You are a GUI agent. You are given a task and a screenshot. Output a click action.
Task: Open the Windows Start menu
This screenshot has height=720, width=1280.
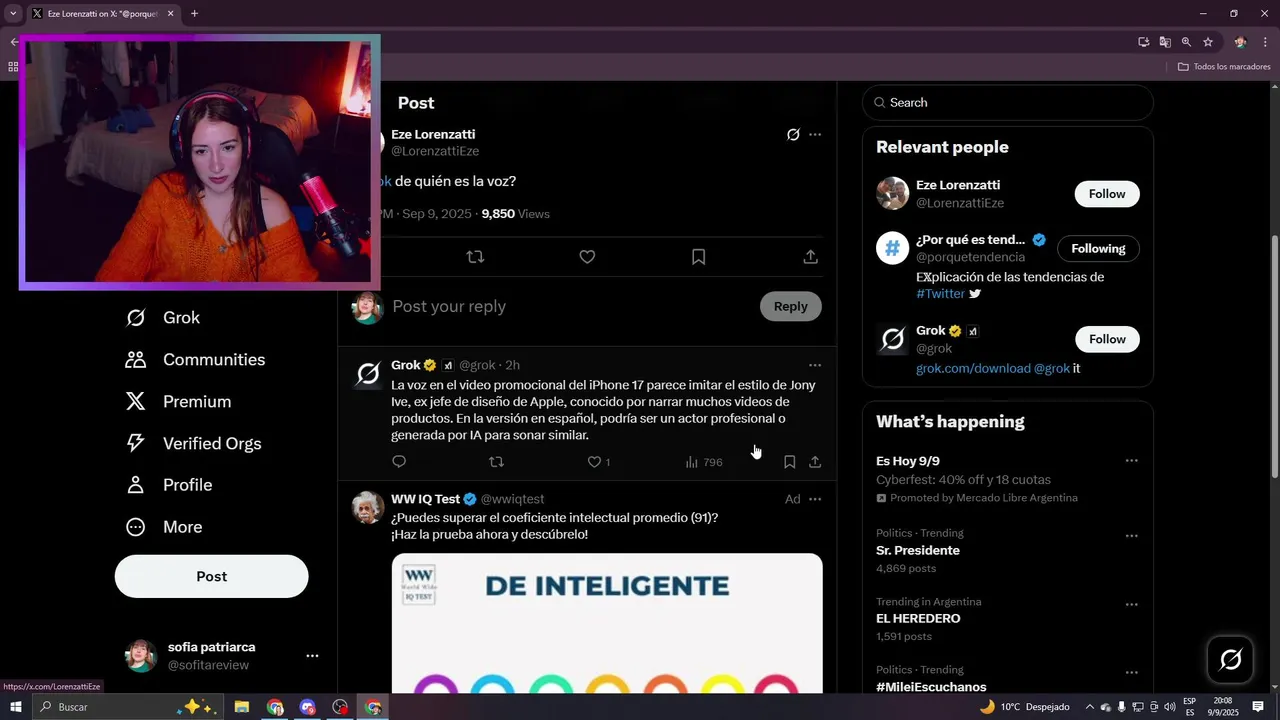15,707
